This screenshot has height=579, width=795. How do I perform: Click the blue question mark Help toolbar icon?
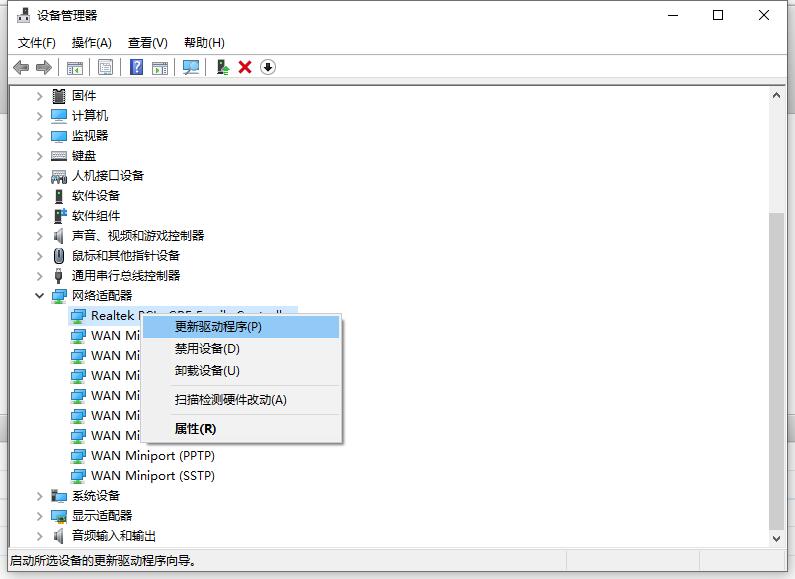pyautogui.click(x=137, y=67)
